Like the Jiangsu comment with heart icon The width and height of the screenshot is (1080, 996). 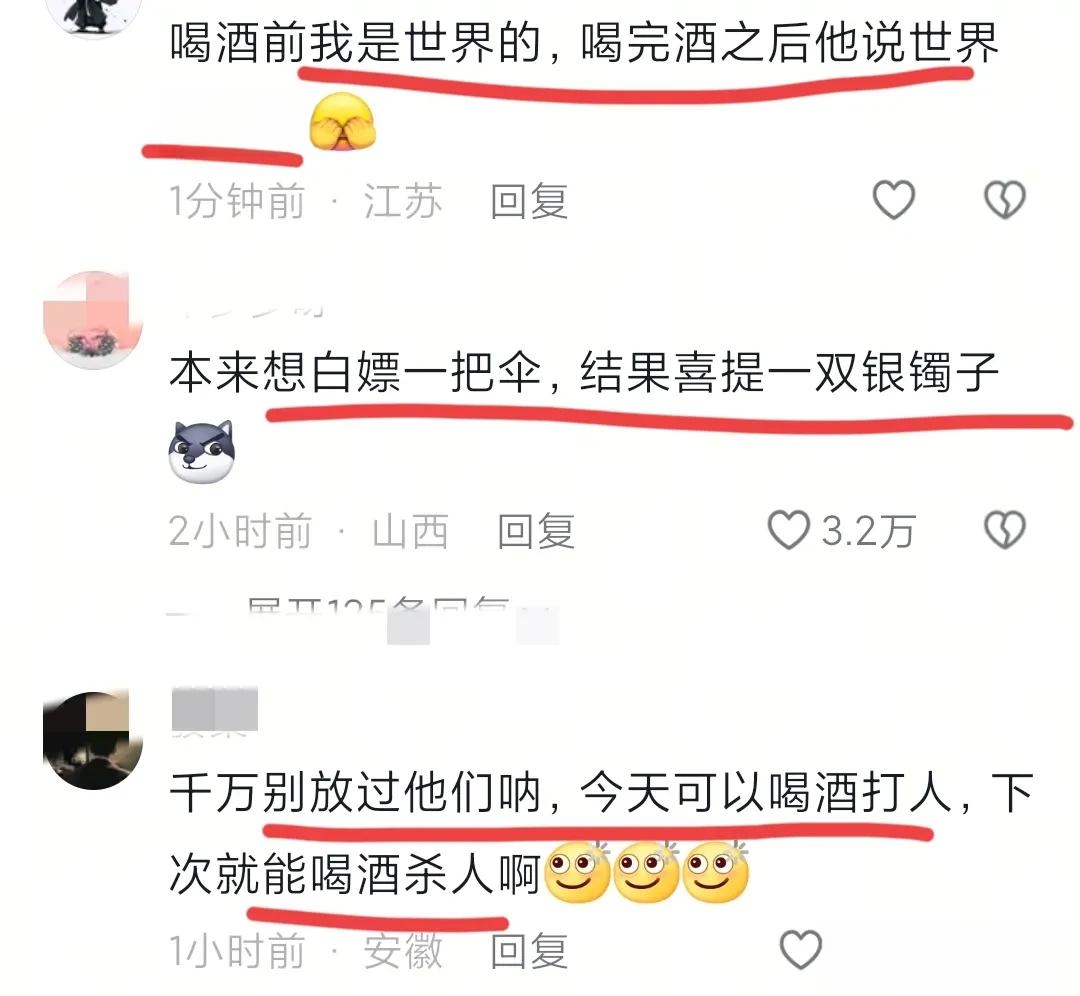893,200
